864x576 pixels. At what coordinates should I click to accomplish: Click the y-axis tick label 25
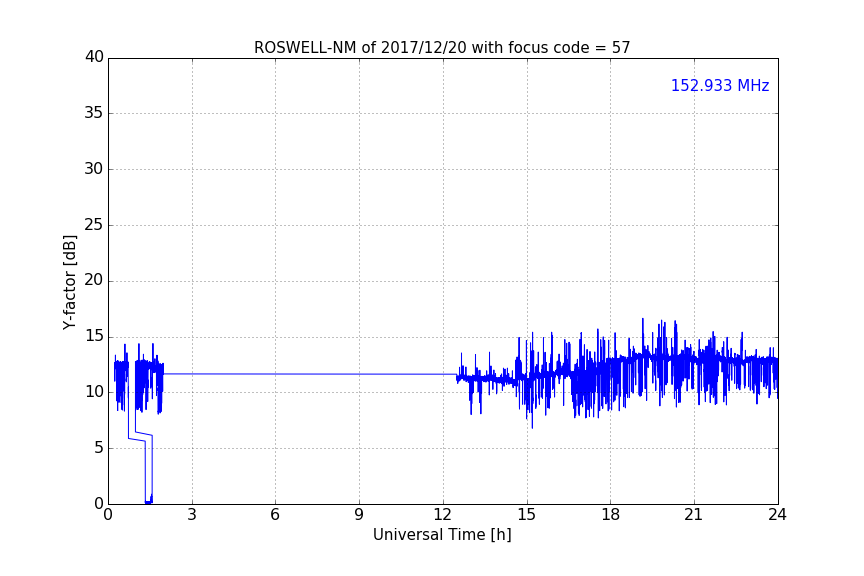point(94,225)
